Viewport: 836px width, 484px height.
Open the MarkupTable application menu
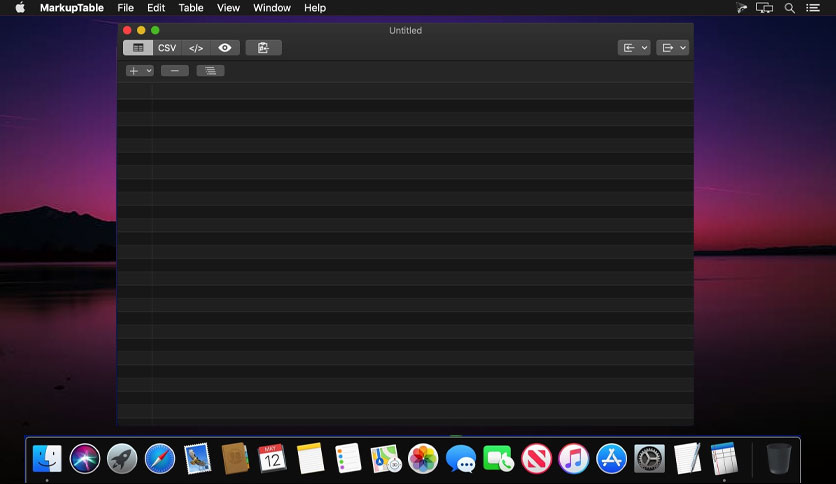71,8
